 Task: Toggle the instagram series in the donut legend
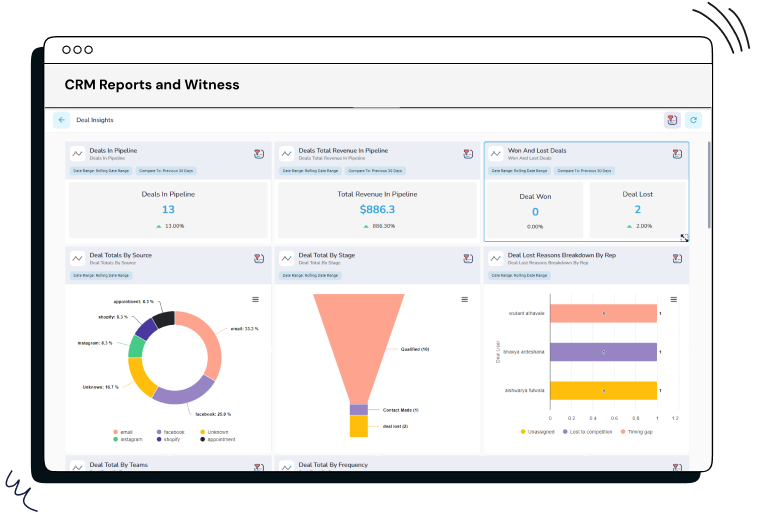coord(128,439)
